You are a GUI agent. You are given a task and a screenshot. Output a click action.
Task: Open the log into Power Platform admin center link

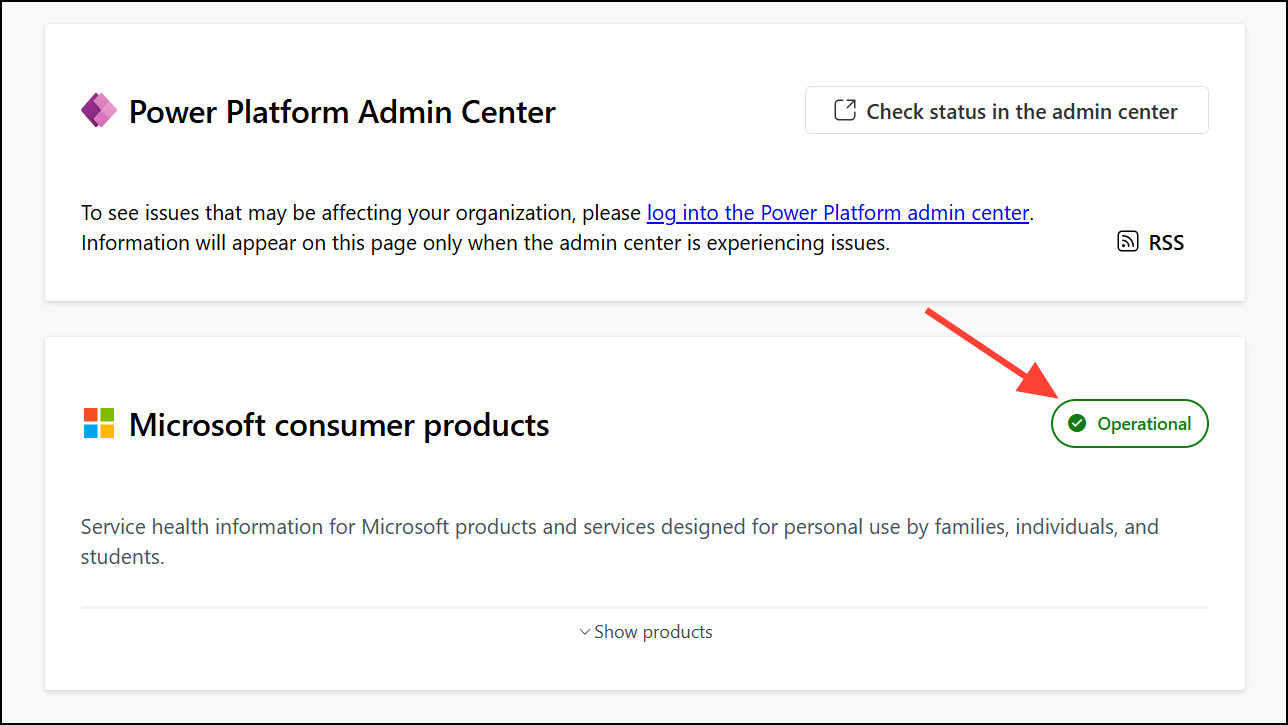(838, 213)
